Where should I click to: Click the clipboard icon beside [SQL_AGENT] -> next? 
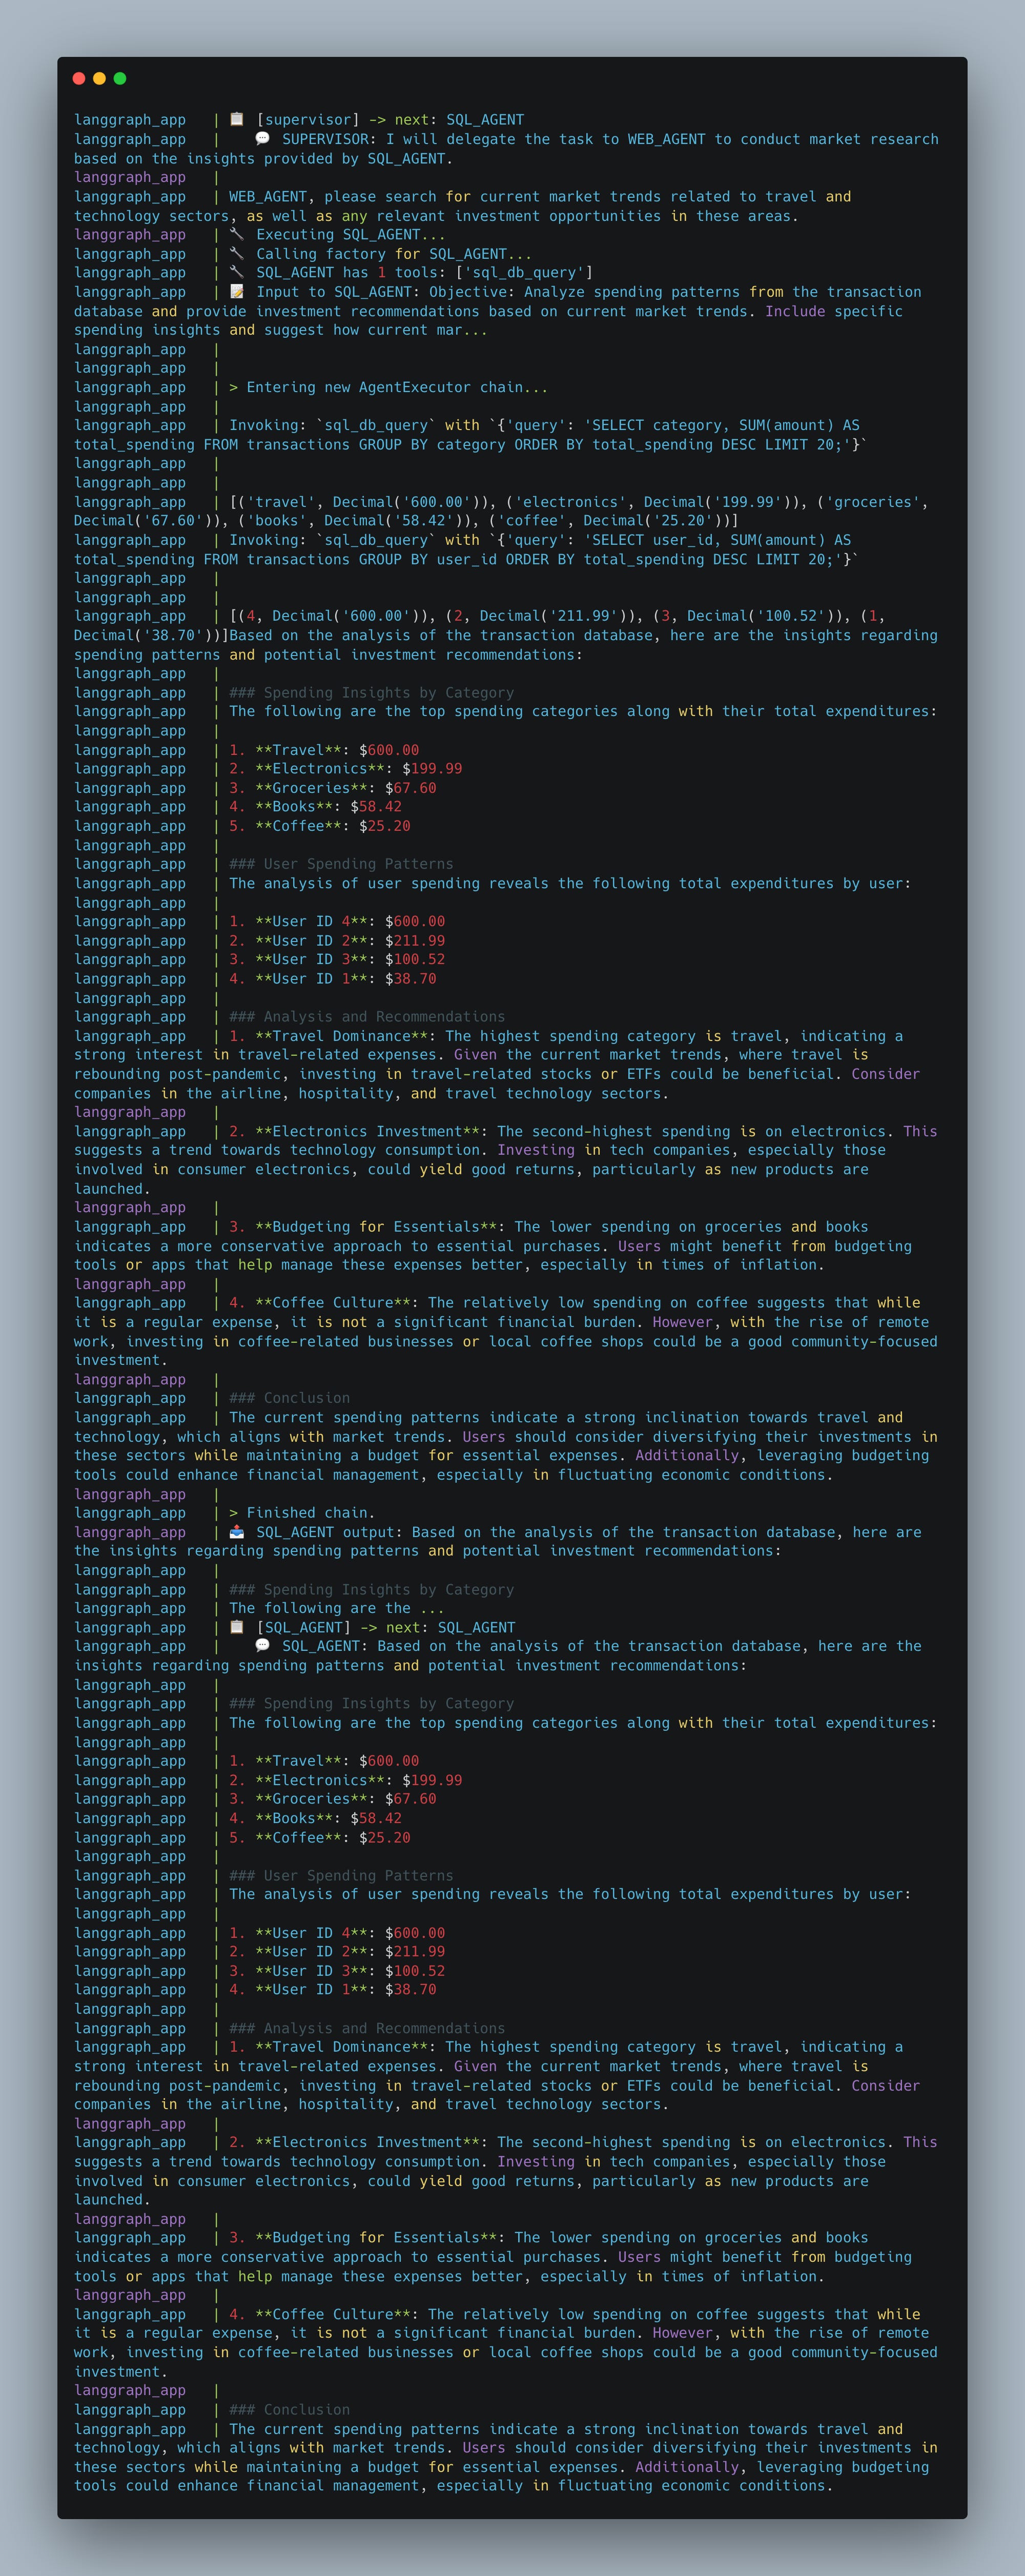click(237, 1627)
